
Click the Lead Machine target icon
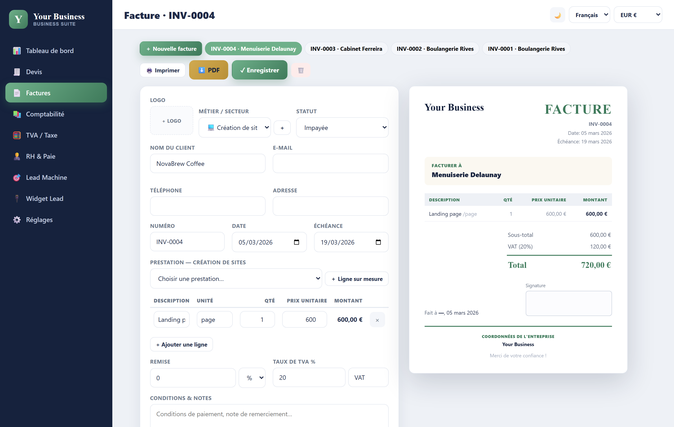click(17, 178)
